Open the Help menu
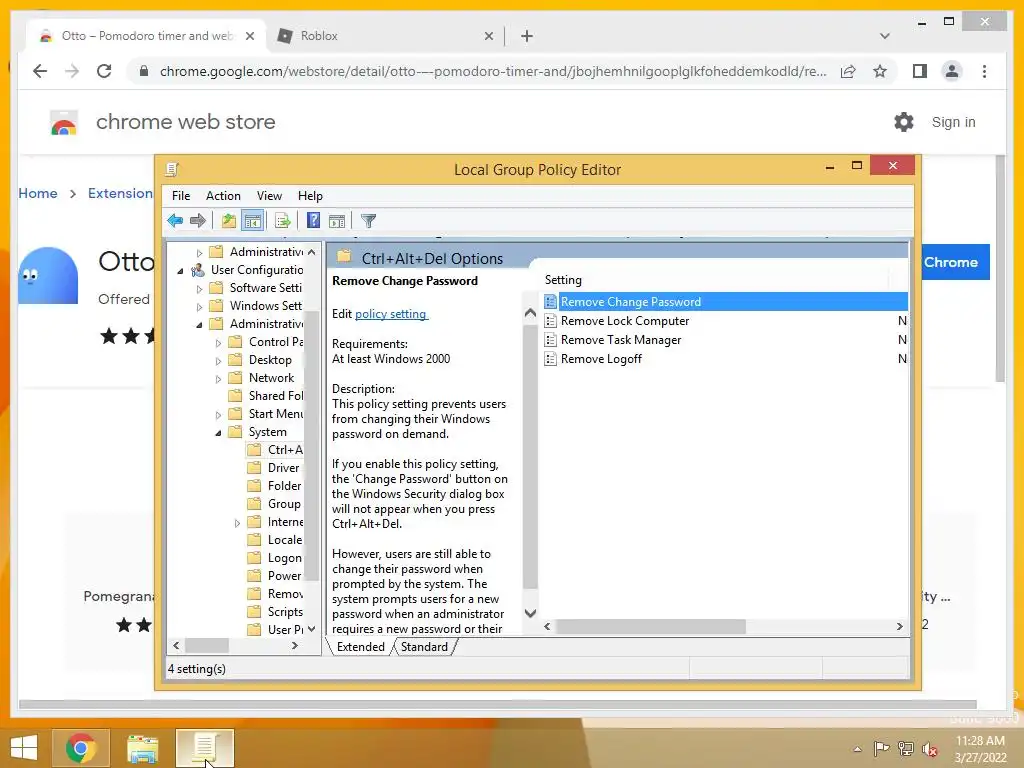The image size is (1024, 768). click(x=310, y=196)
